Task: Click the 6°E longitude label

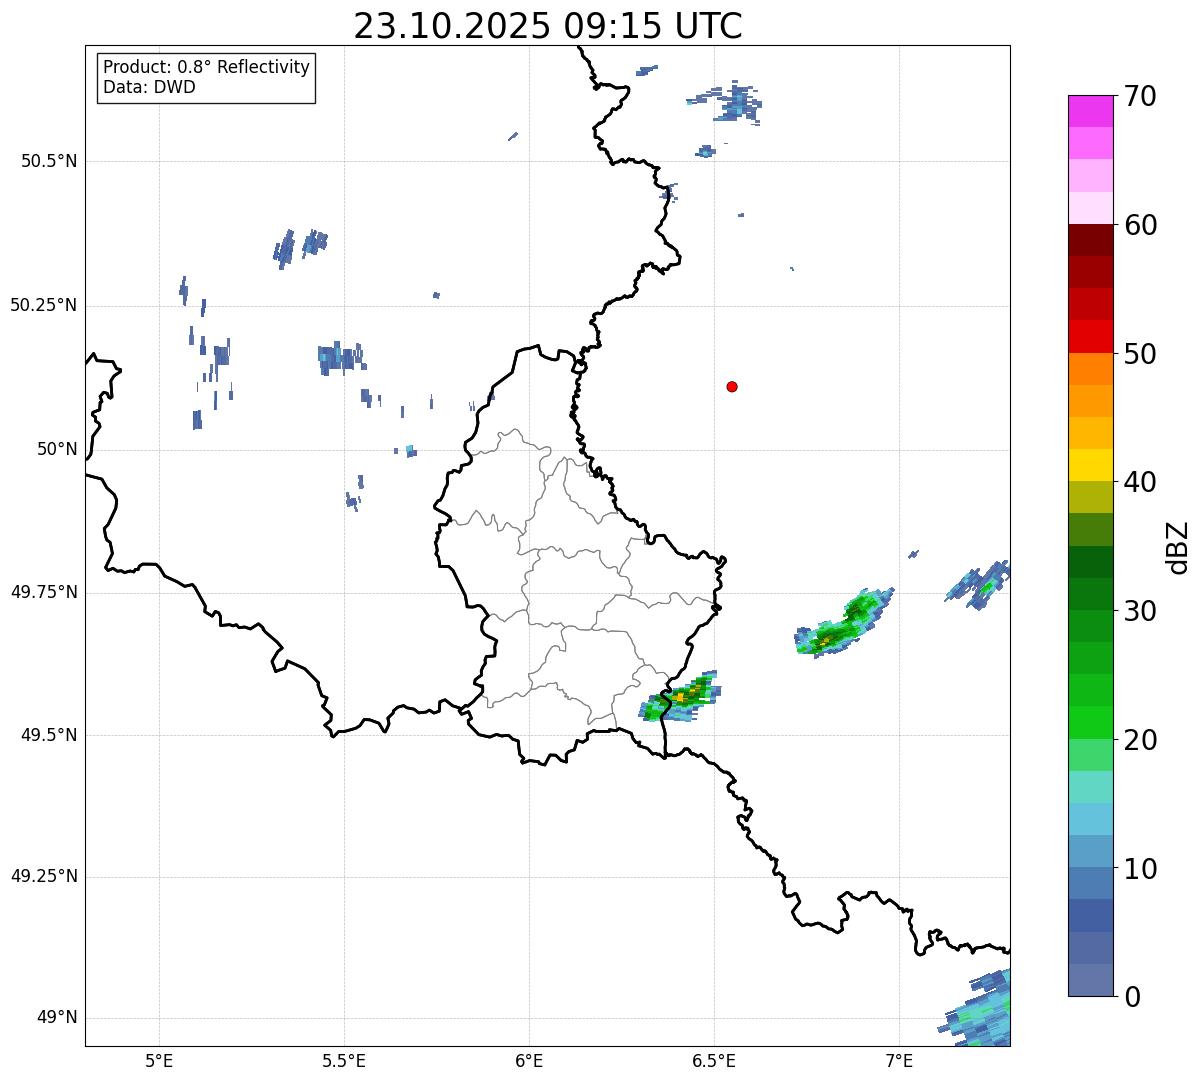Action: point(529,1060)
